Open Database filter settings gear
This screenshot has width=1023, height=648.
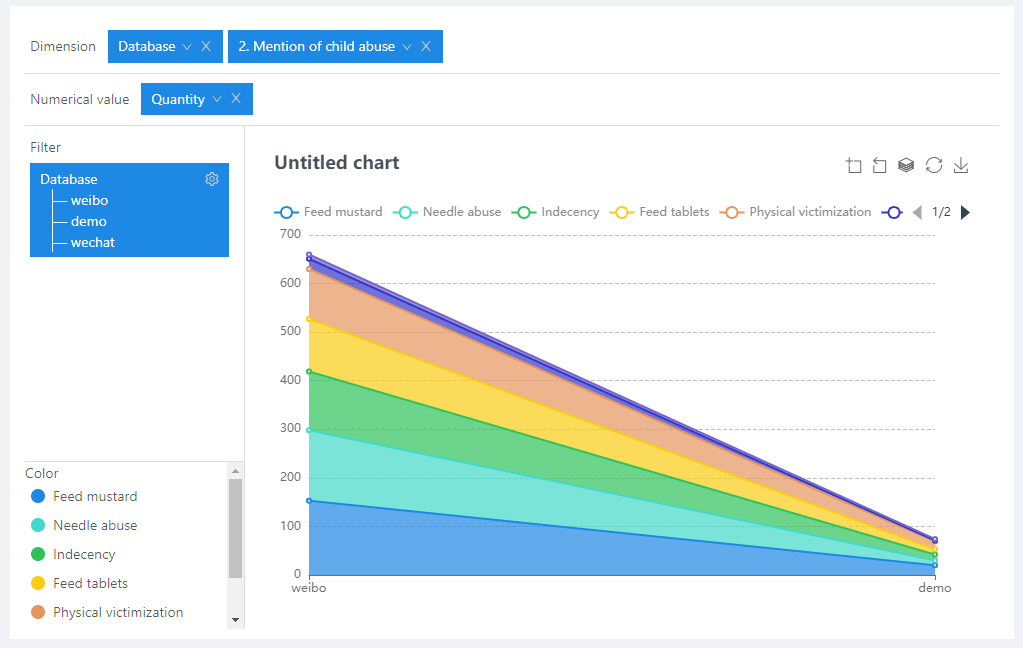pos(212,179)
